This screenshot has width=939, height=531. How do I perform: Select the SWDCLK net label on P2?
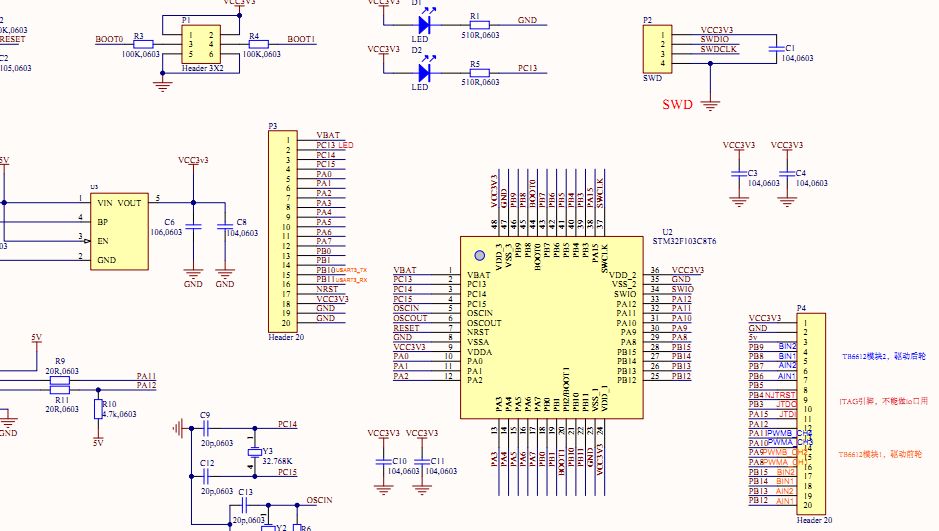[x=719, y=49]
